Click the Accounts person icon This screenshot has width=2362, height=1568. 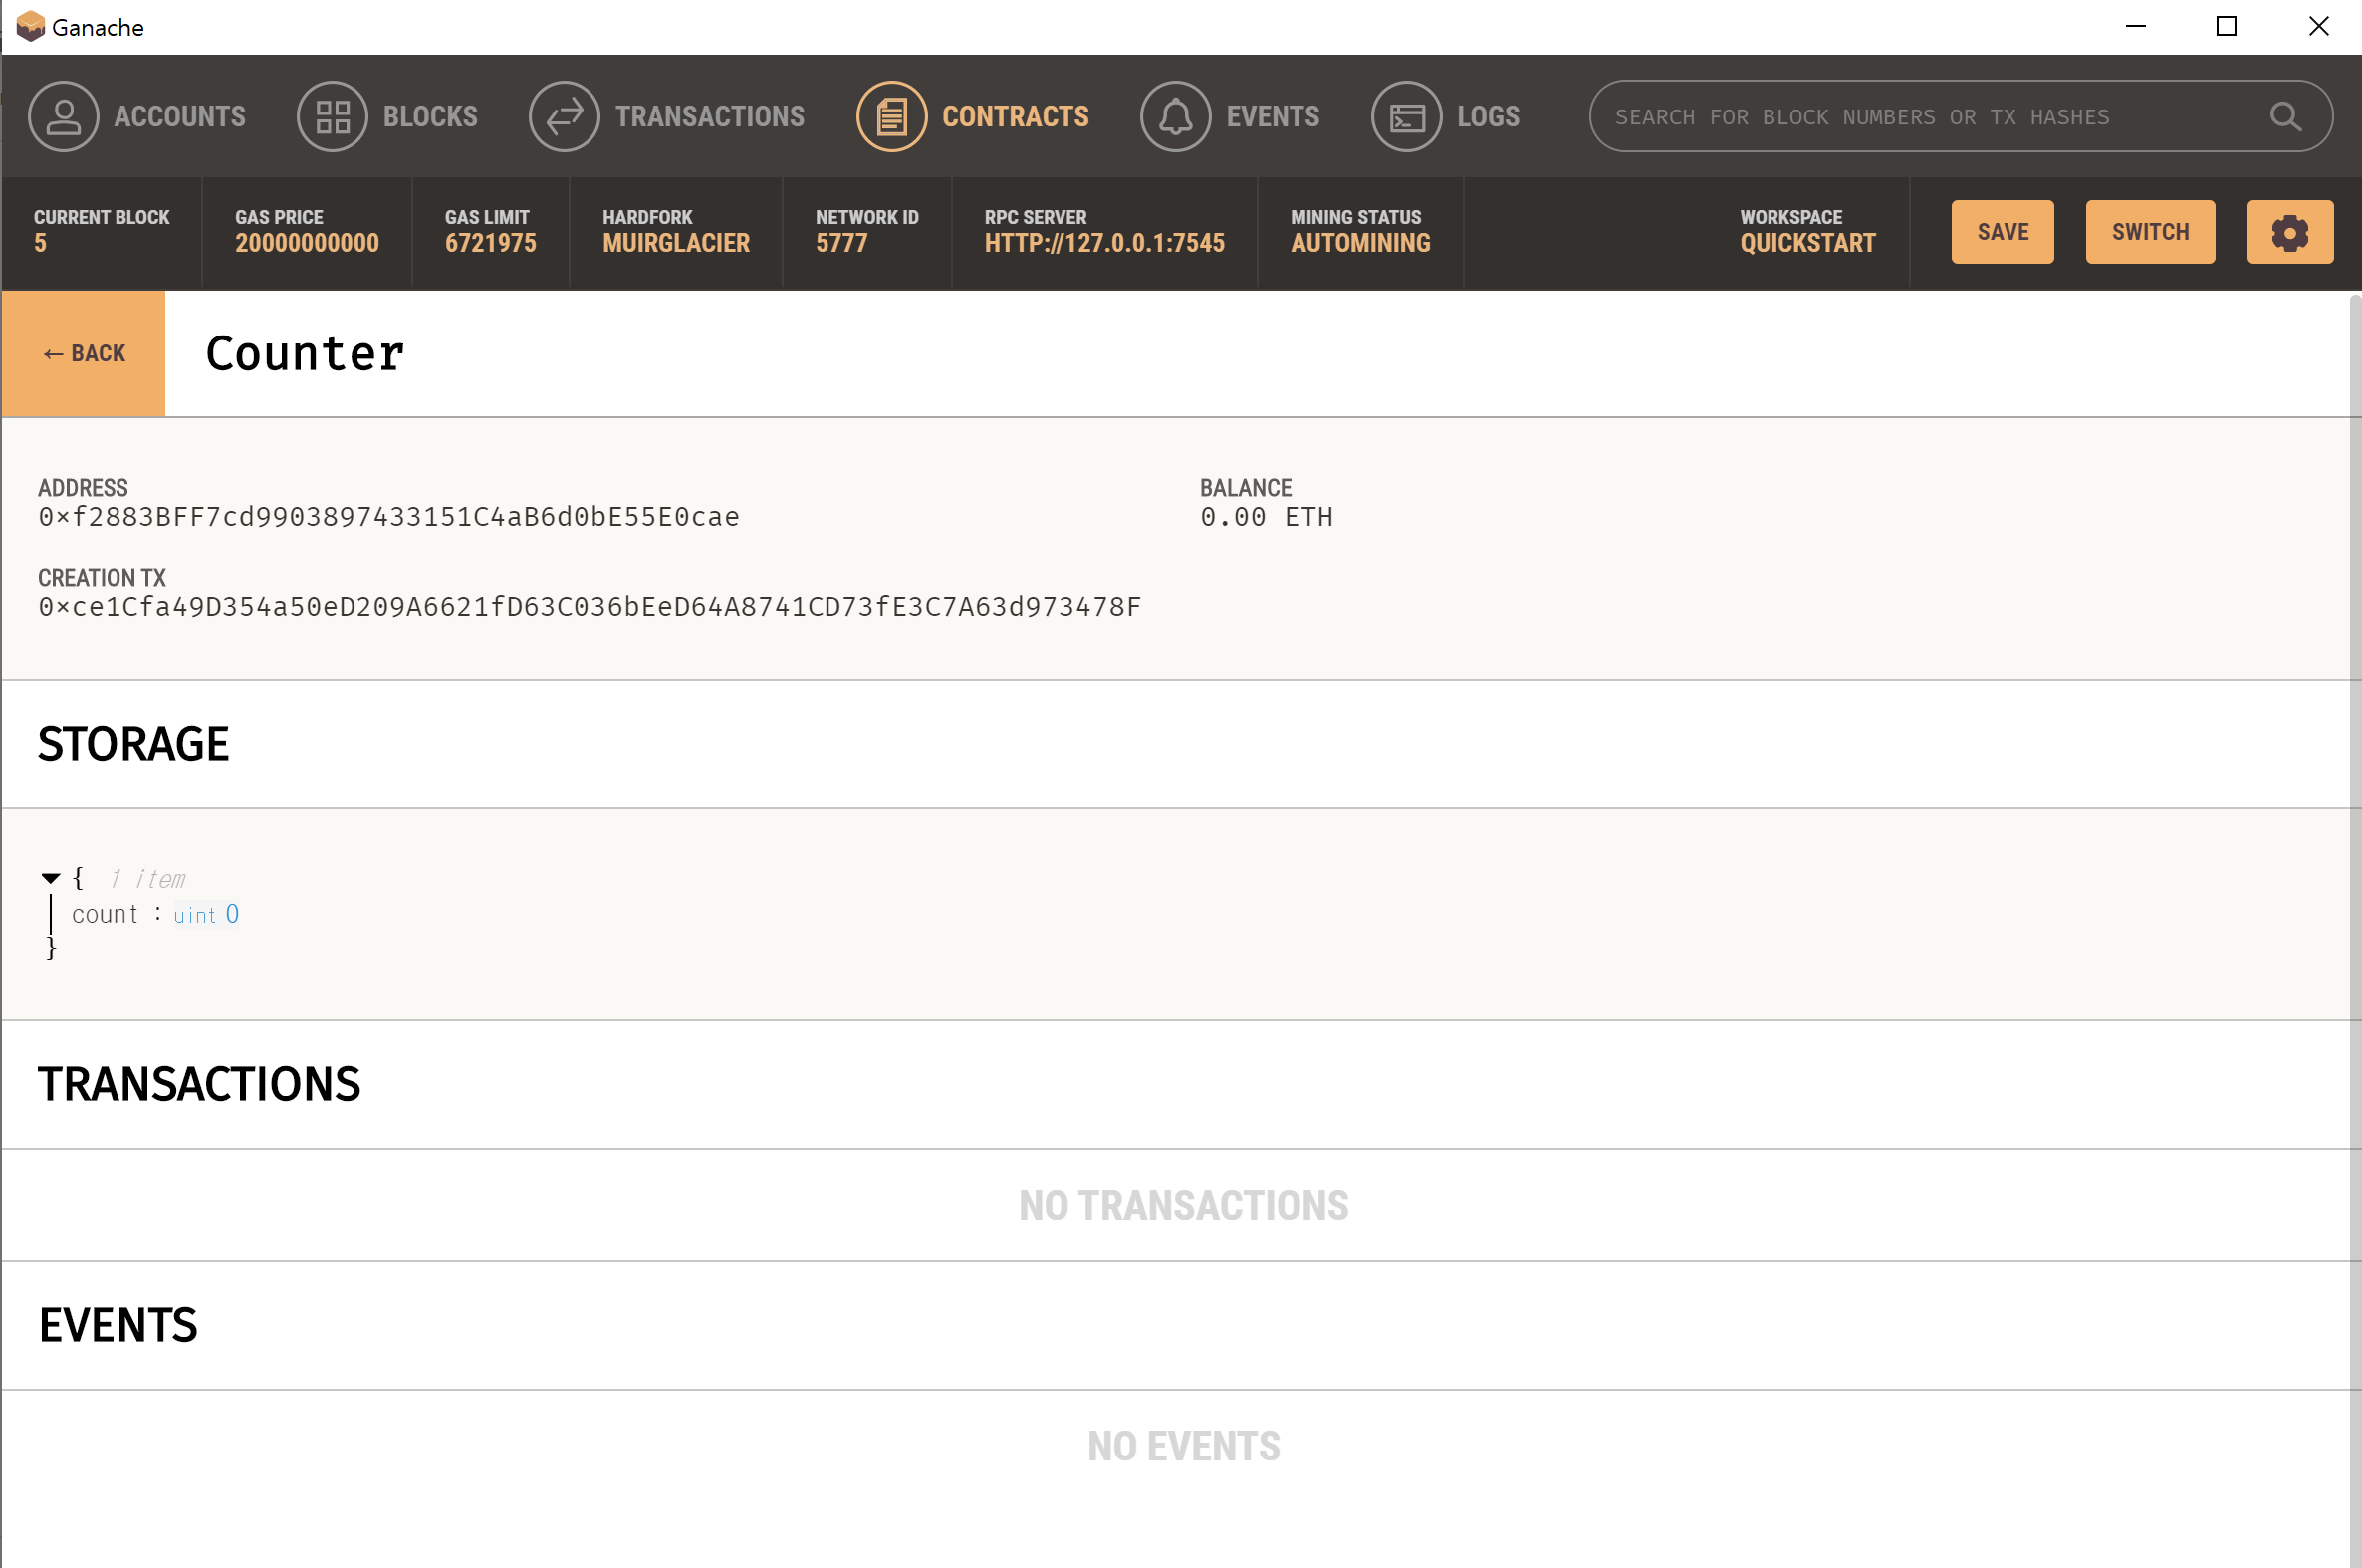tap(63, 116)
